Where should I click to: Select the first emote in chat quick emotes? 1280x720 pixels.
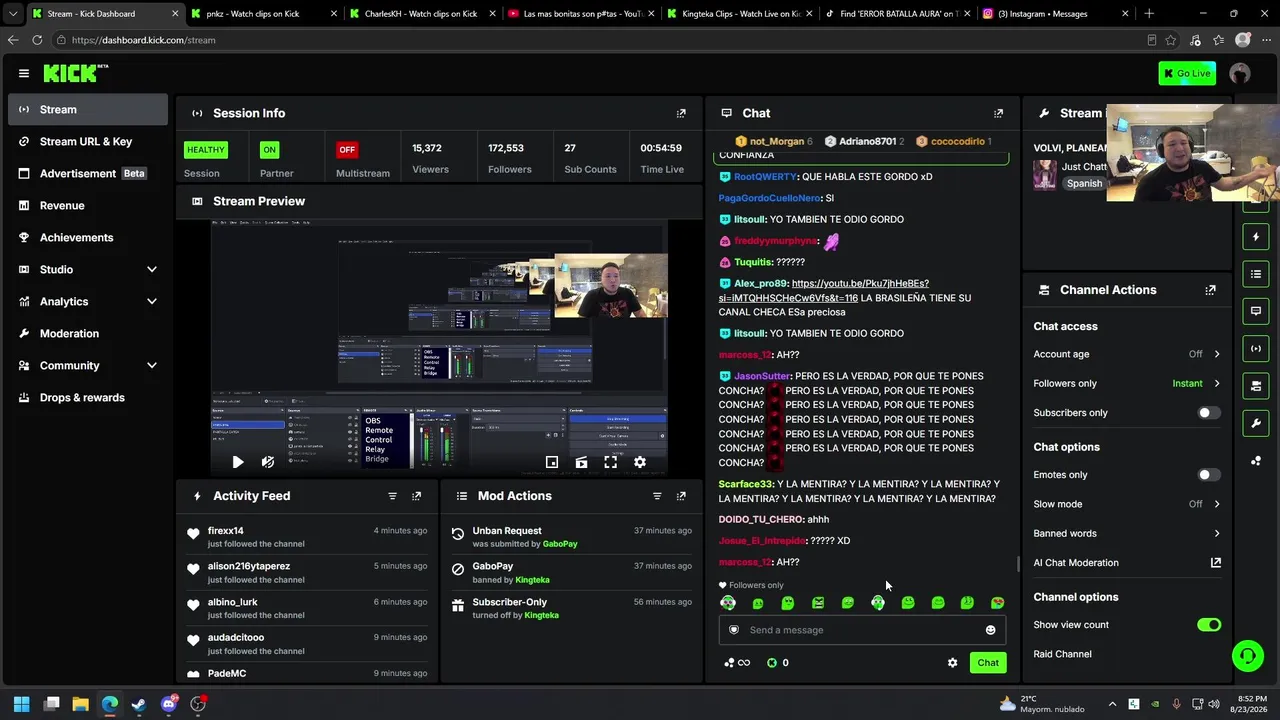click(x=728, y=603)
